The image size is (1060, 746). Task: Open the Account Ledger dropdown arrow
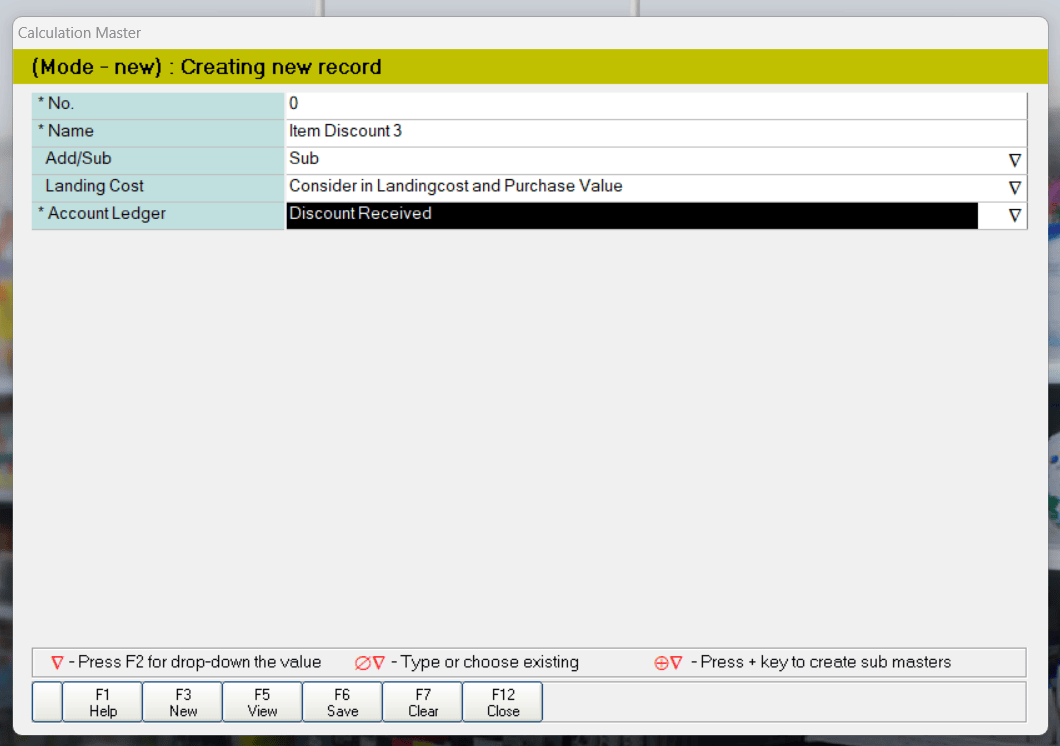1014,216
